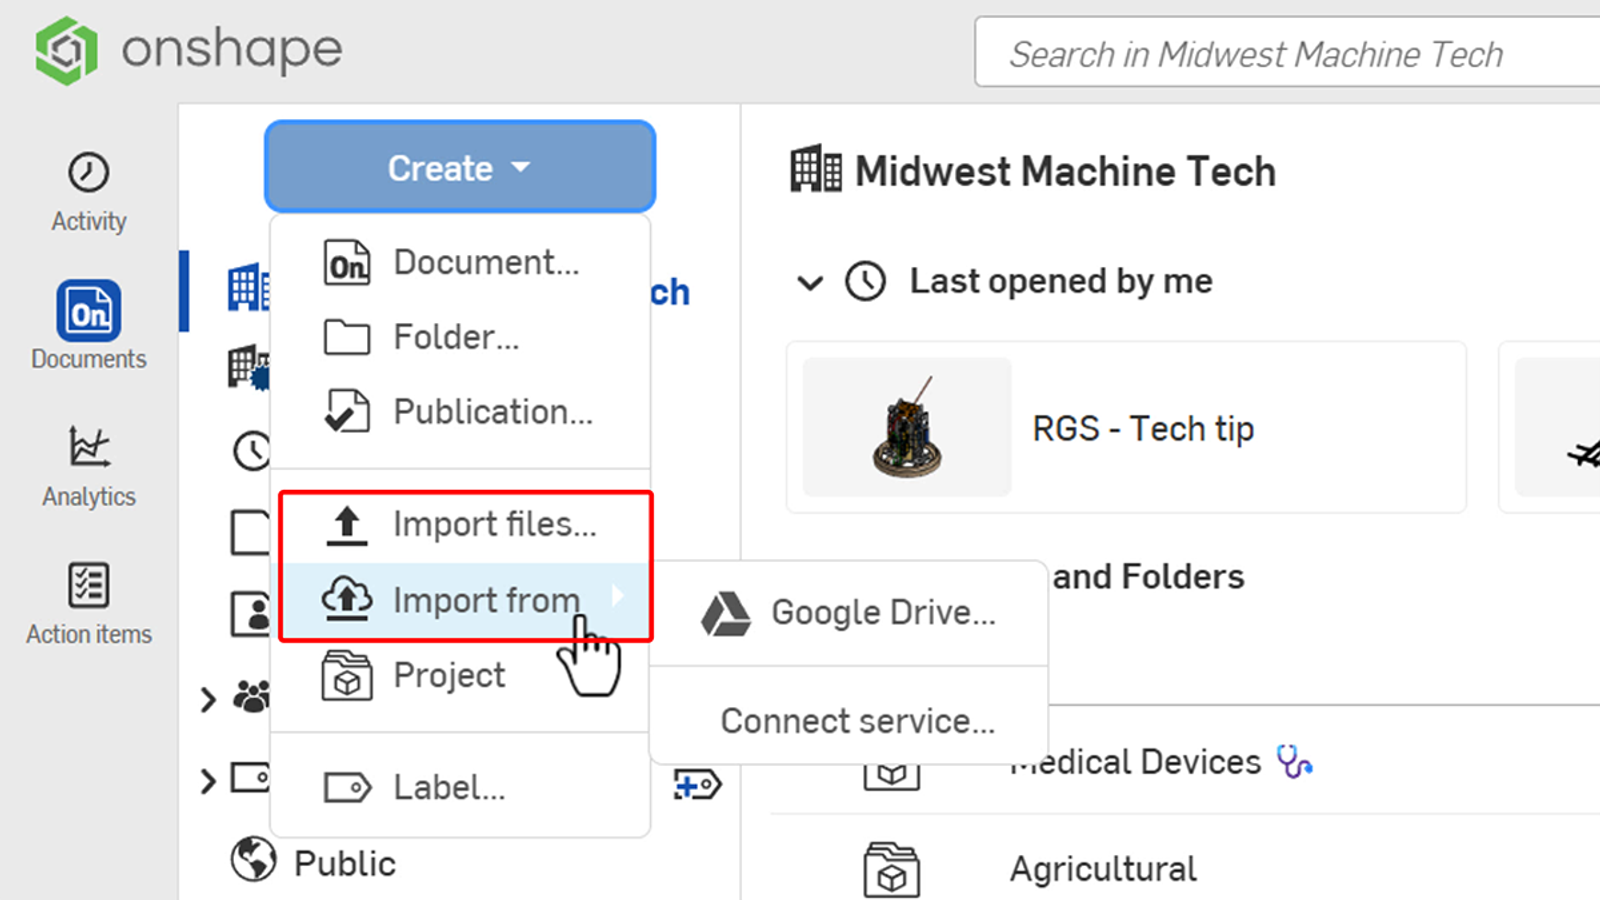Select the Connect service option
The width and height of the screenshot is (1600, 900).
(856, 720)
